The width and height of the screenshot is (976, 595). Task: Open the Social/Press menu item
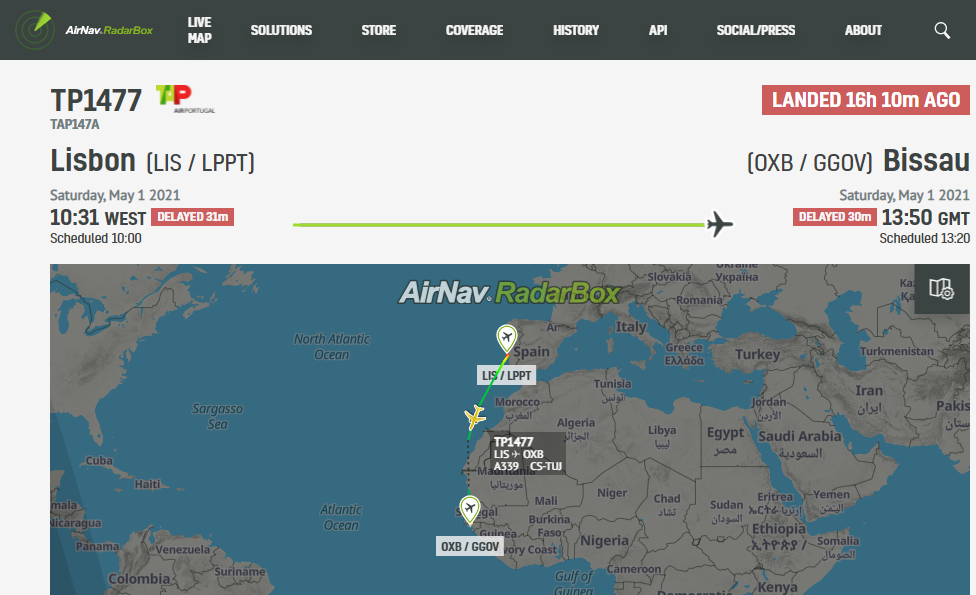tap(756, 30)
